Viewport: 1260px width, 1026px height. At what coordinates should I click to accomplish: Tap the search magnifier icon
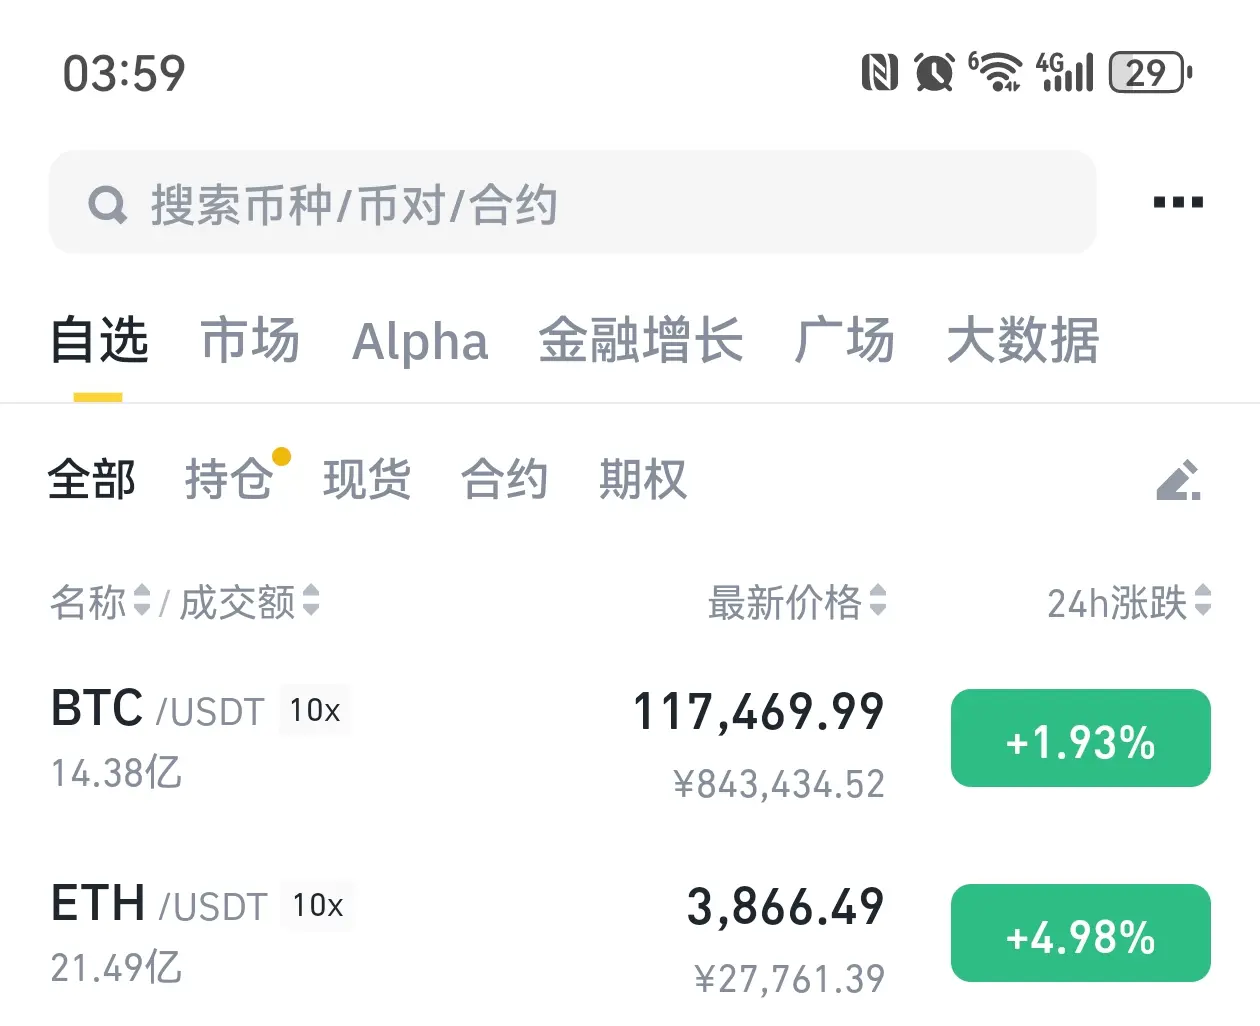pos(107,205)
